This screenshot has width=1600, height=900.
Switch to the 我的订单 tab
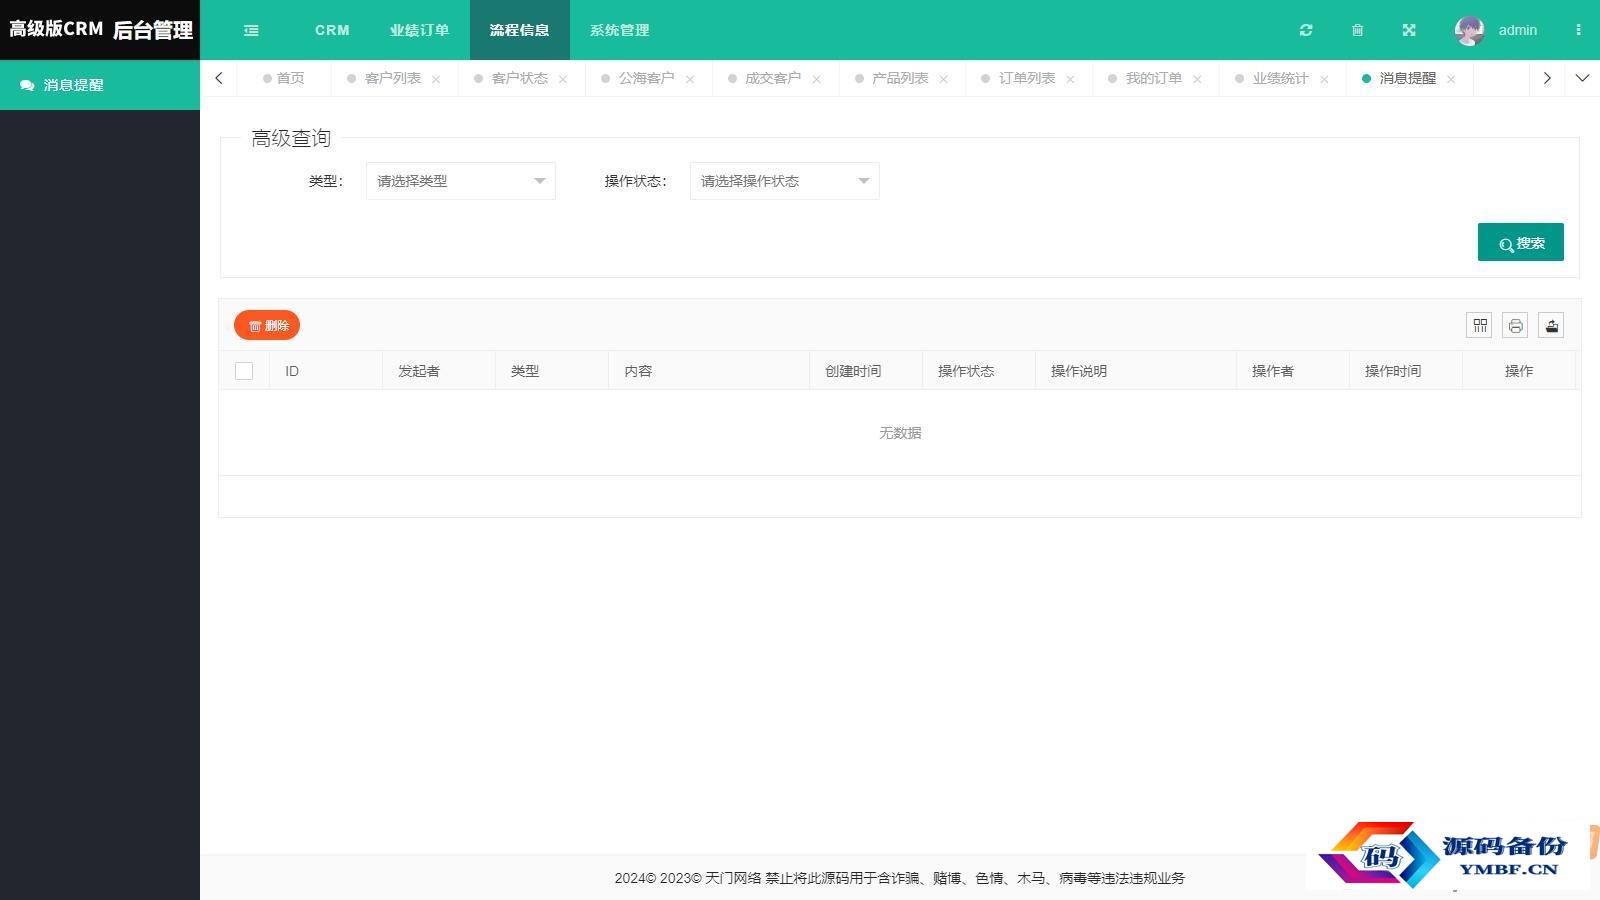coord(1154,78)
